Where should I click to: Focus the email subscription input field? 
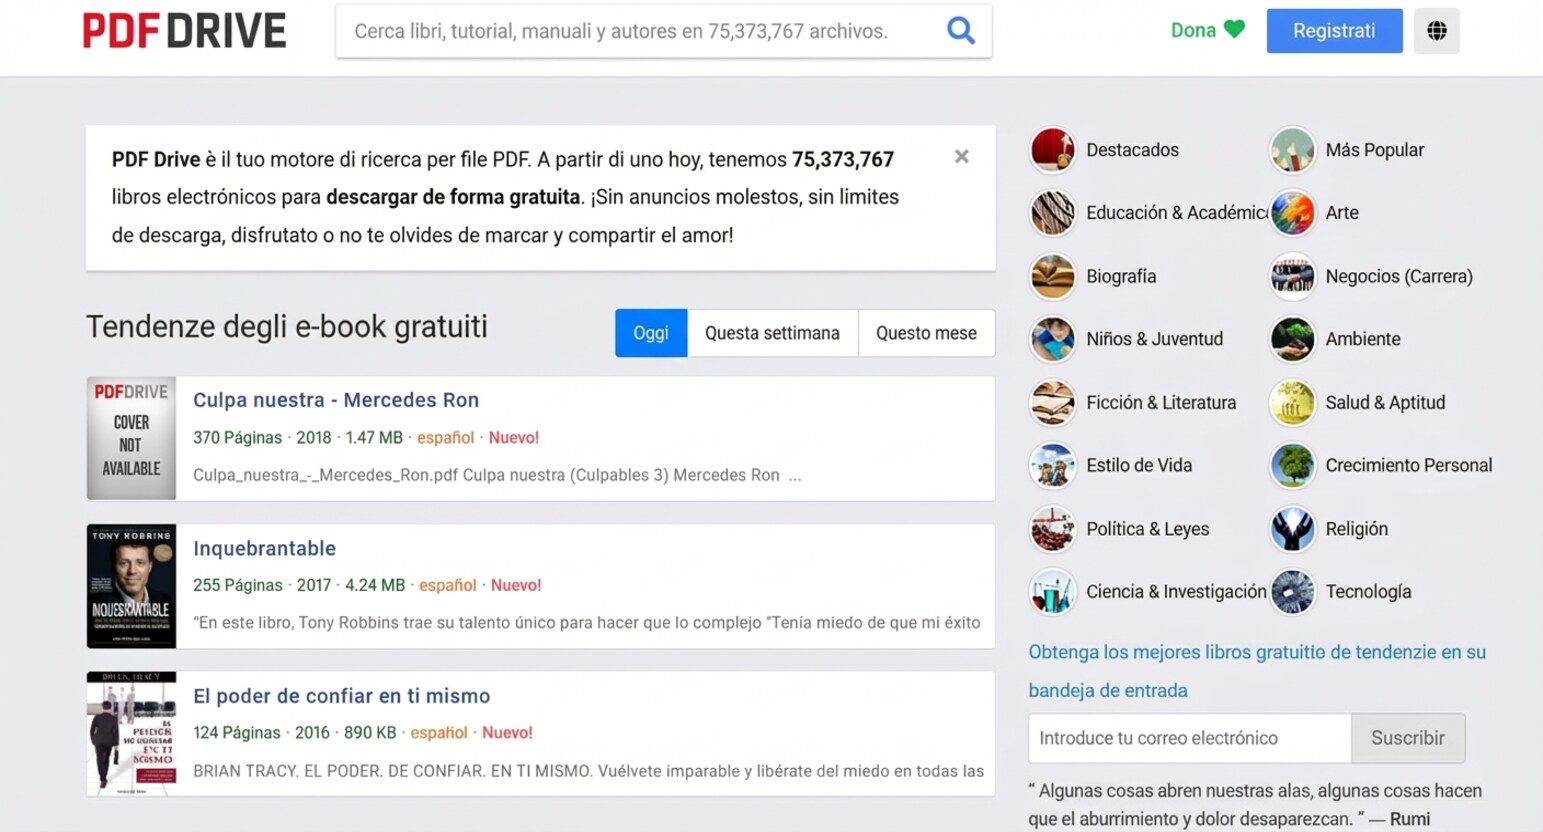point(1189,738)
